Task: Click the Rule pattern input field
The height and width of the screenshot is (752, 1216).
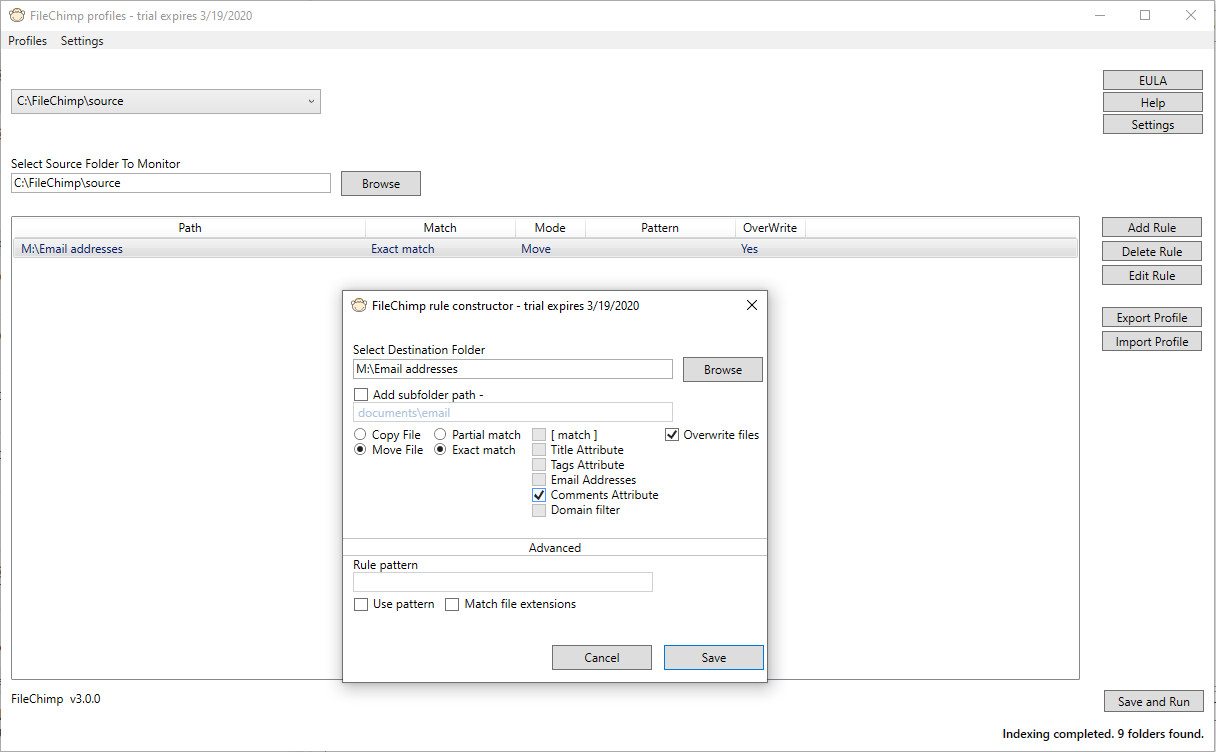Action: point(503,582)
